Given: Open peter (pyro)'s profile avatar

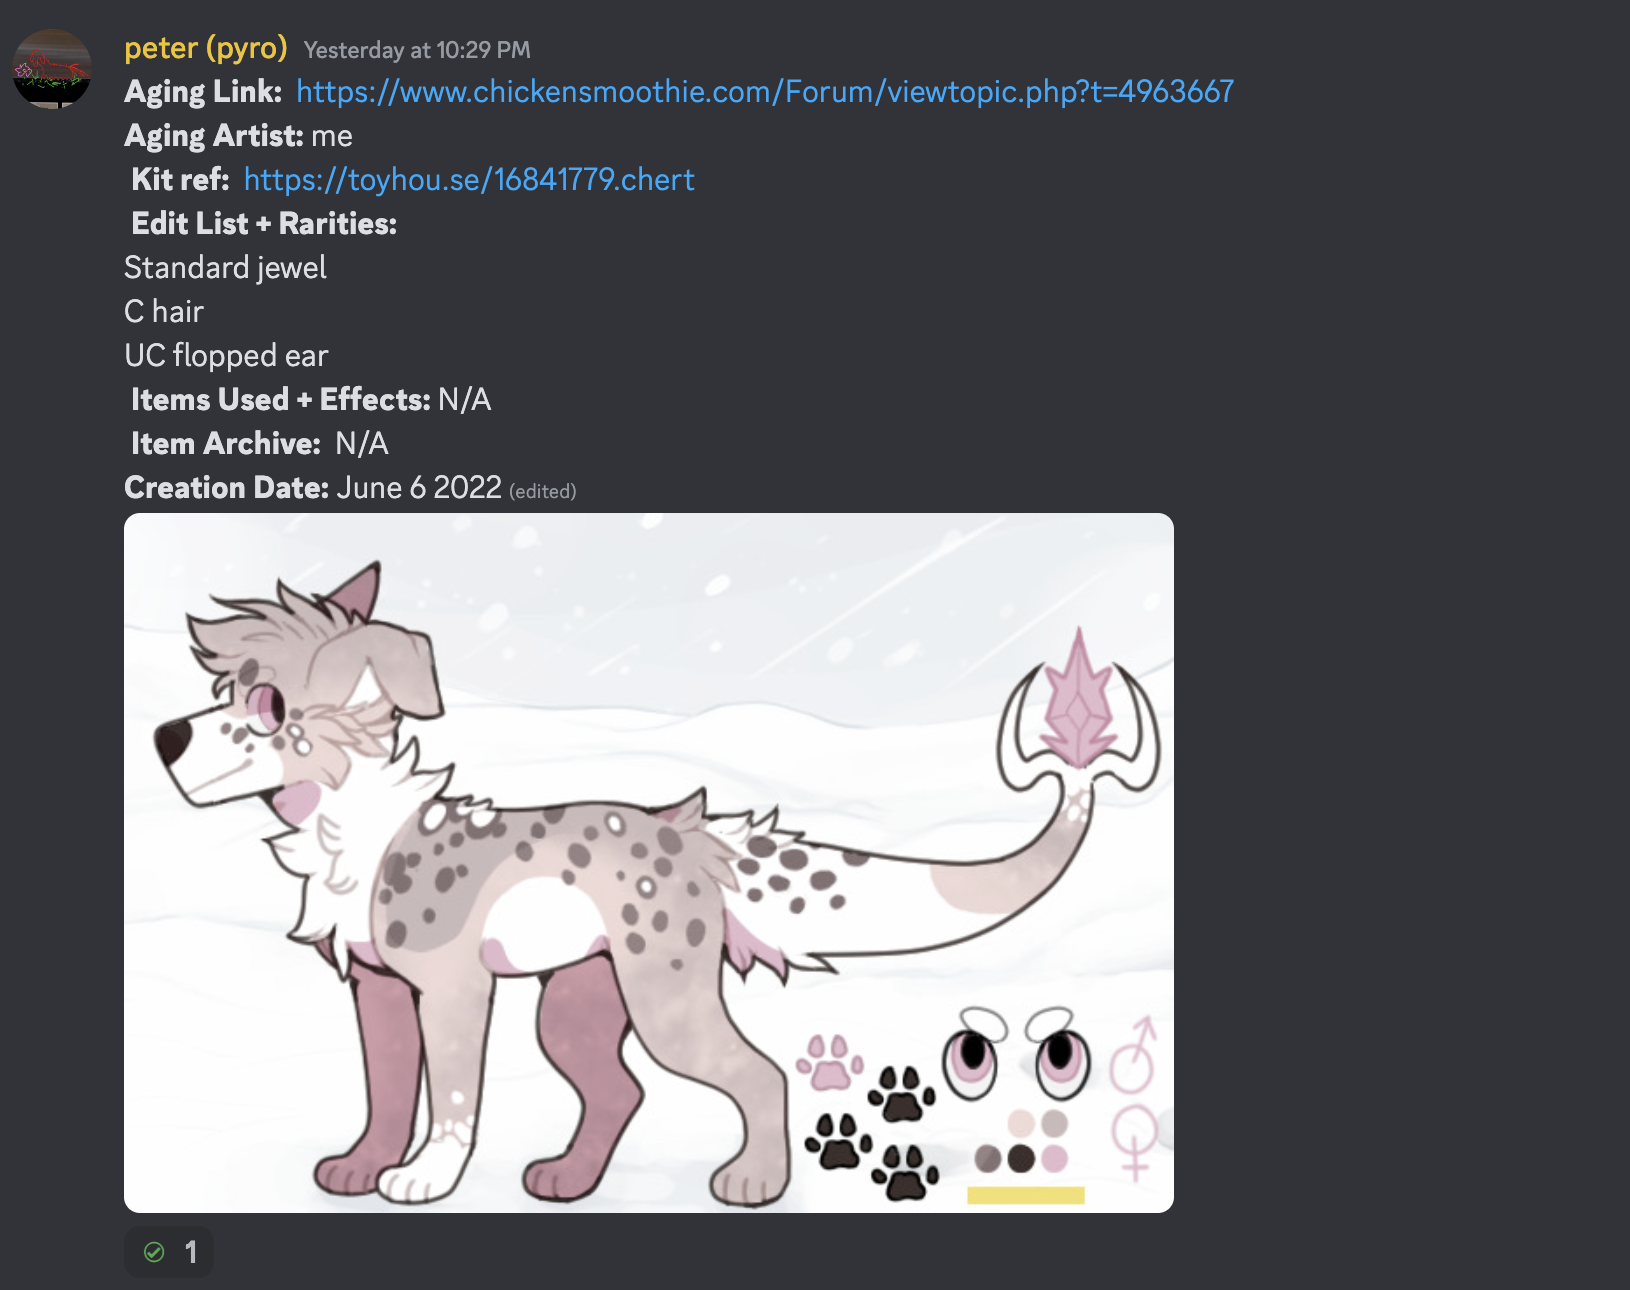Looking at the screenshot, I should coord(52,69).
